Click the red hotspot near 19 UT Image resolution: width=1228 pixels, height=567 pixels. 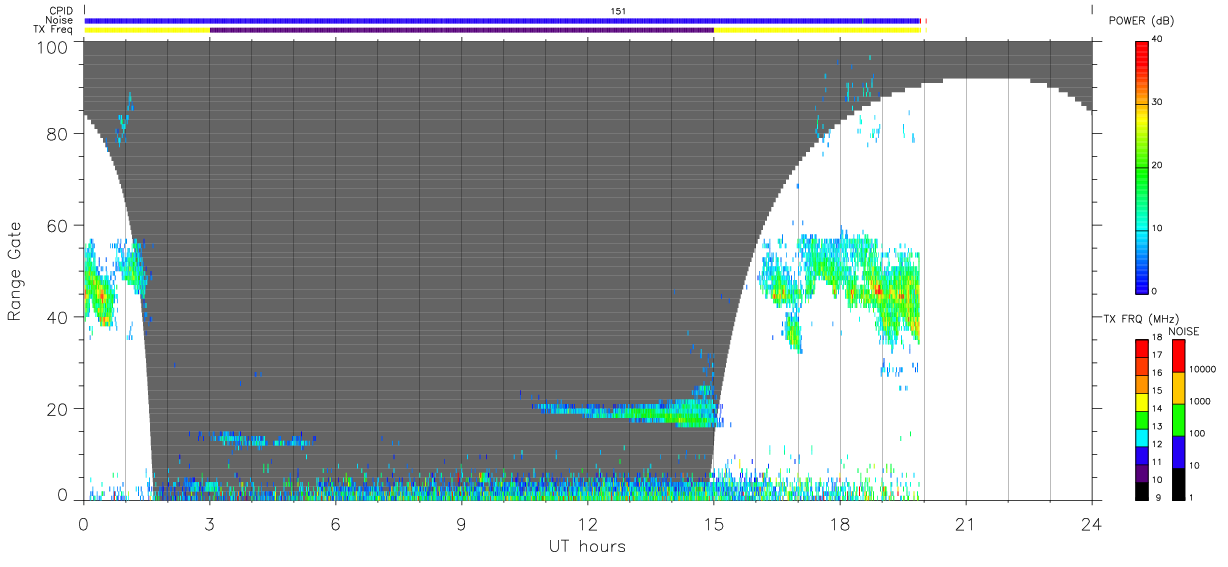(x=877, y=289)
